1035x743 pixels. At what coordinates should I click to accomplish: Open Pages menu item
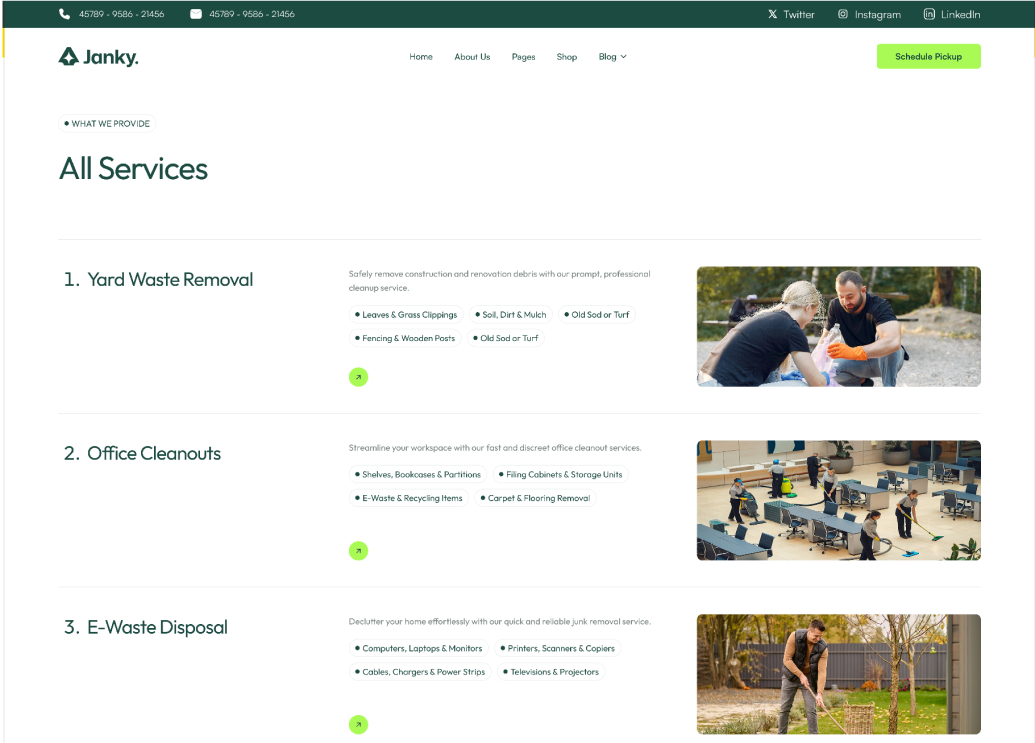pyautogui.click(x=523, y=57)
